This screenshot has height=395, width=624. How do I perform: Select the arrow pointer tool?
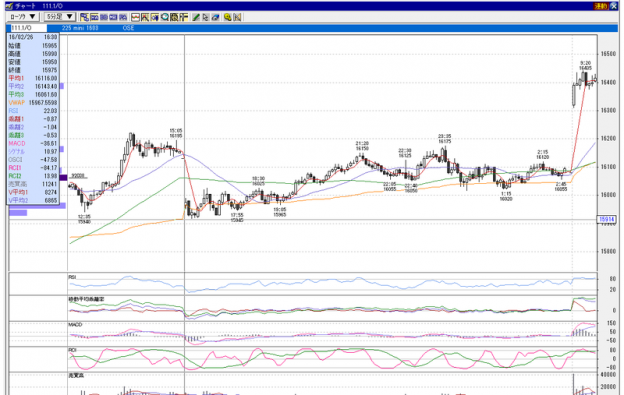click(205, 17)
